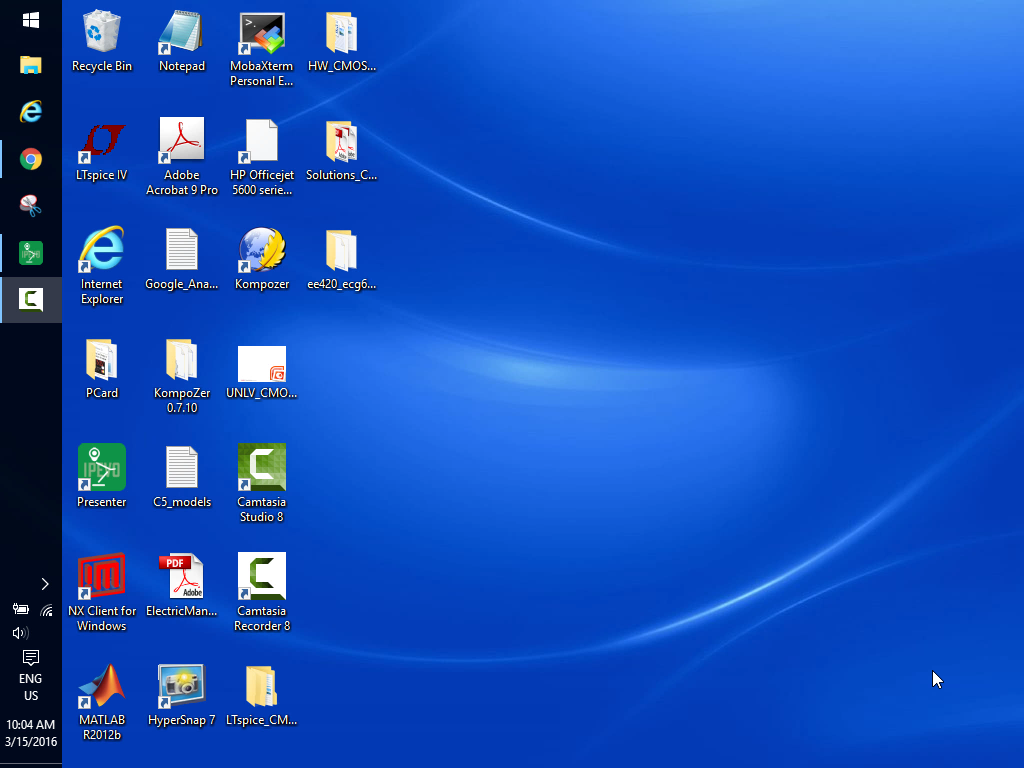Viewport: 1024px width, 768px height.
Task: Select the ElectricMan PDF file
Action: pyautogui.click(x=182, y=577)
